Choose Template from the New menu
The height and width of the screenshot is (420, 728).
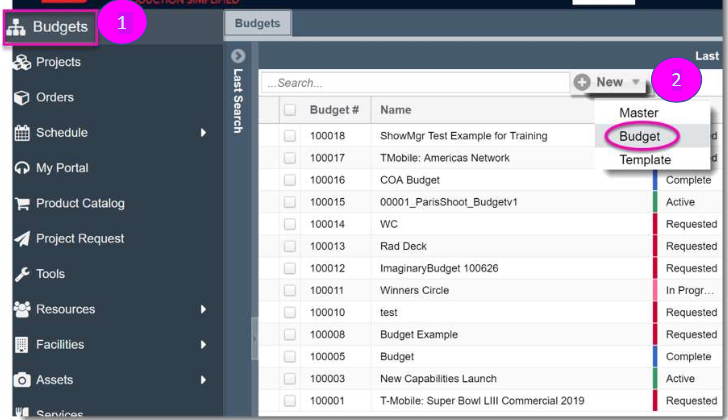pos(645,160)
